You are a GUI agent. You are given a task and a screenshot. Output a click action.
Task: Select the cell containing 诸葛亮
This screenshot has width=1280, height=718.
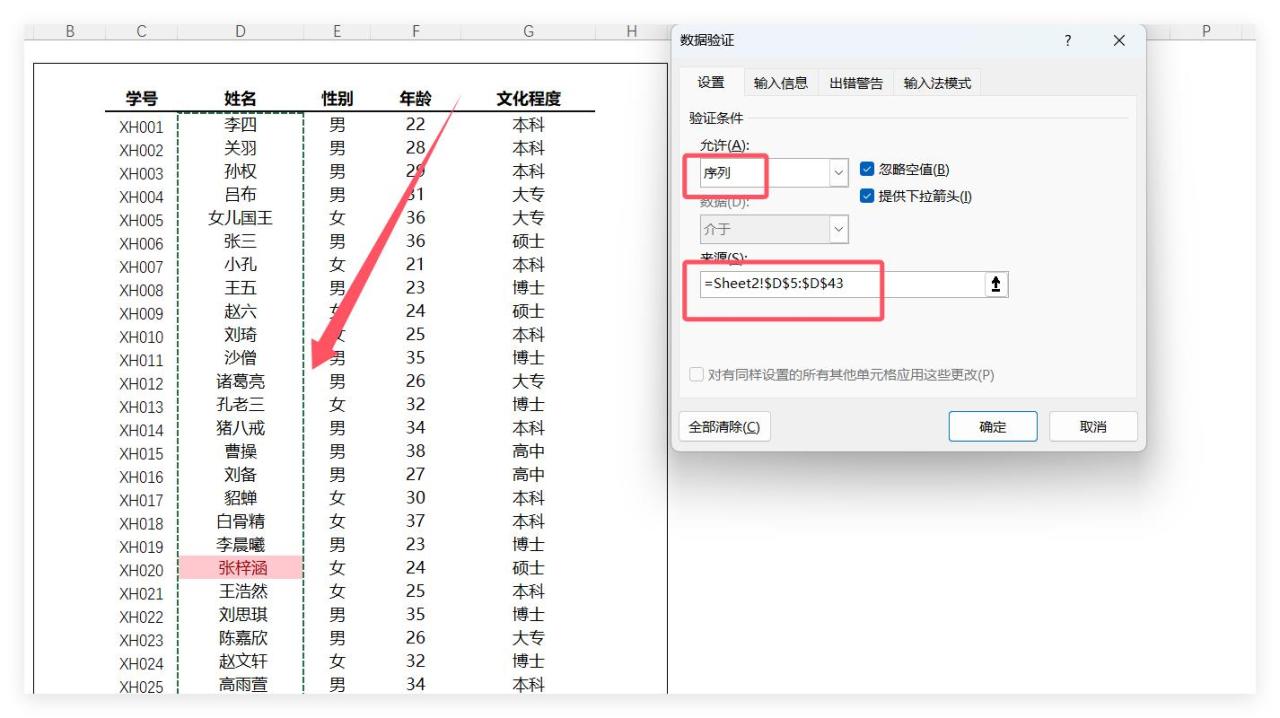[240, 381]
